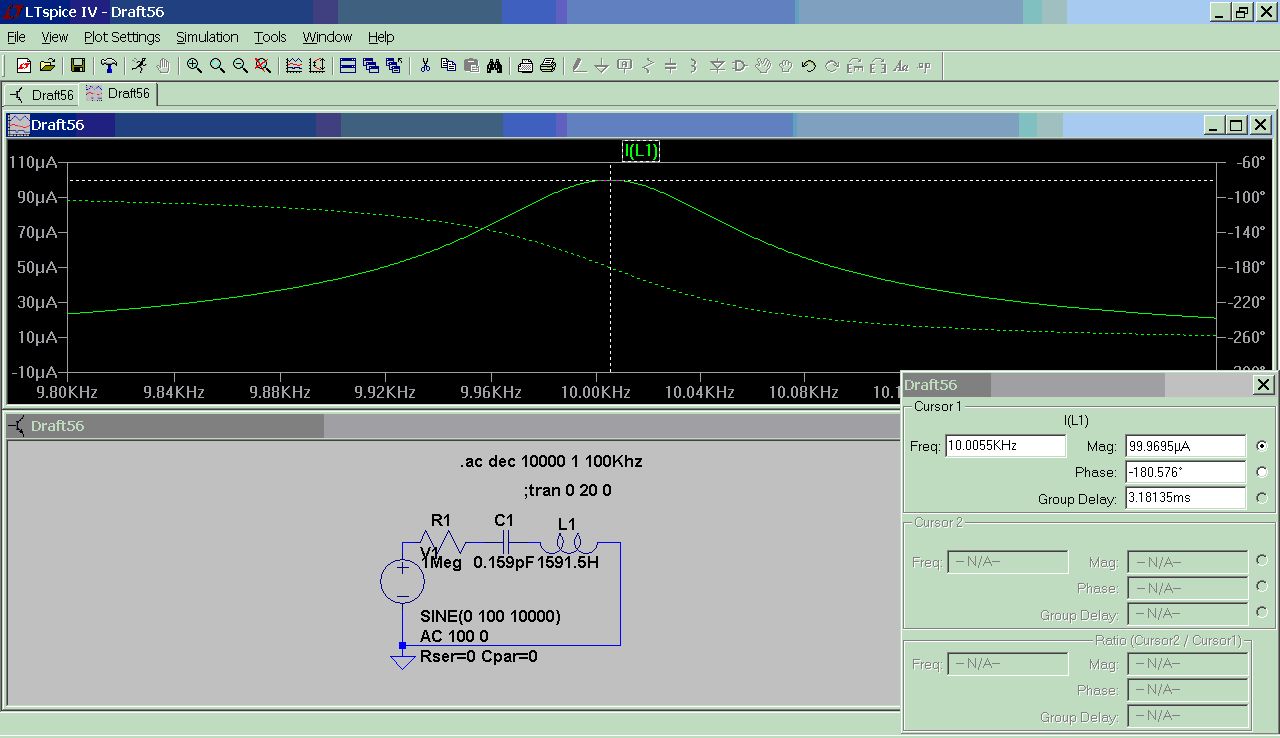1280x738 pixels.
Task: Select the Group Delay radio button for Cursor 1
Action: coord(1262,498)
